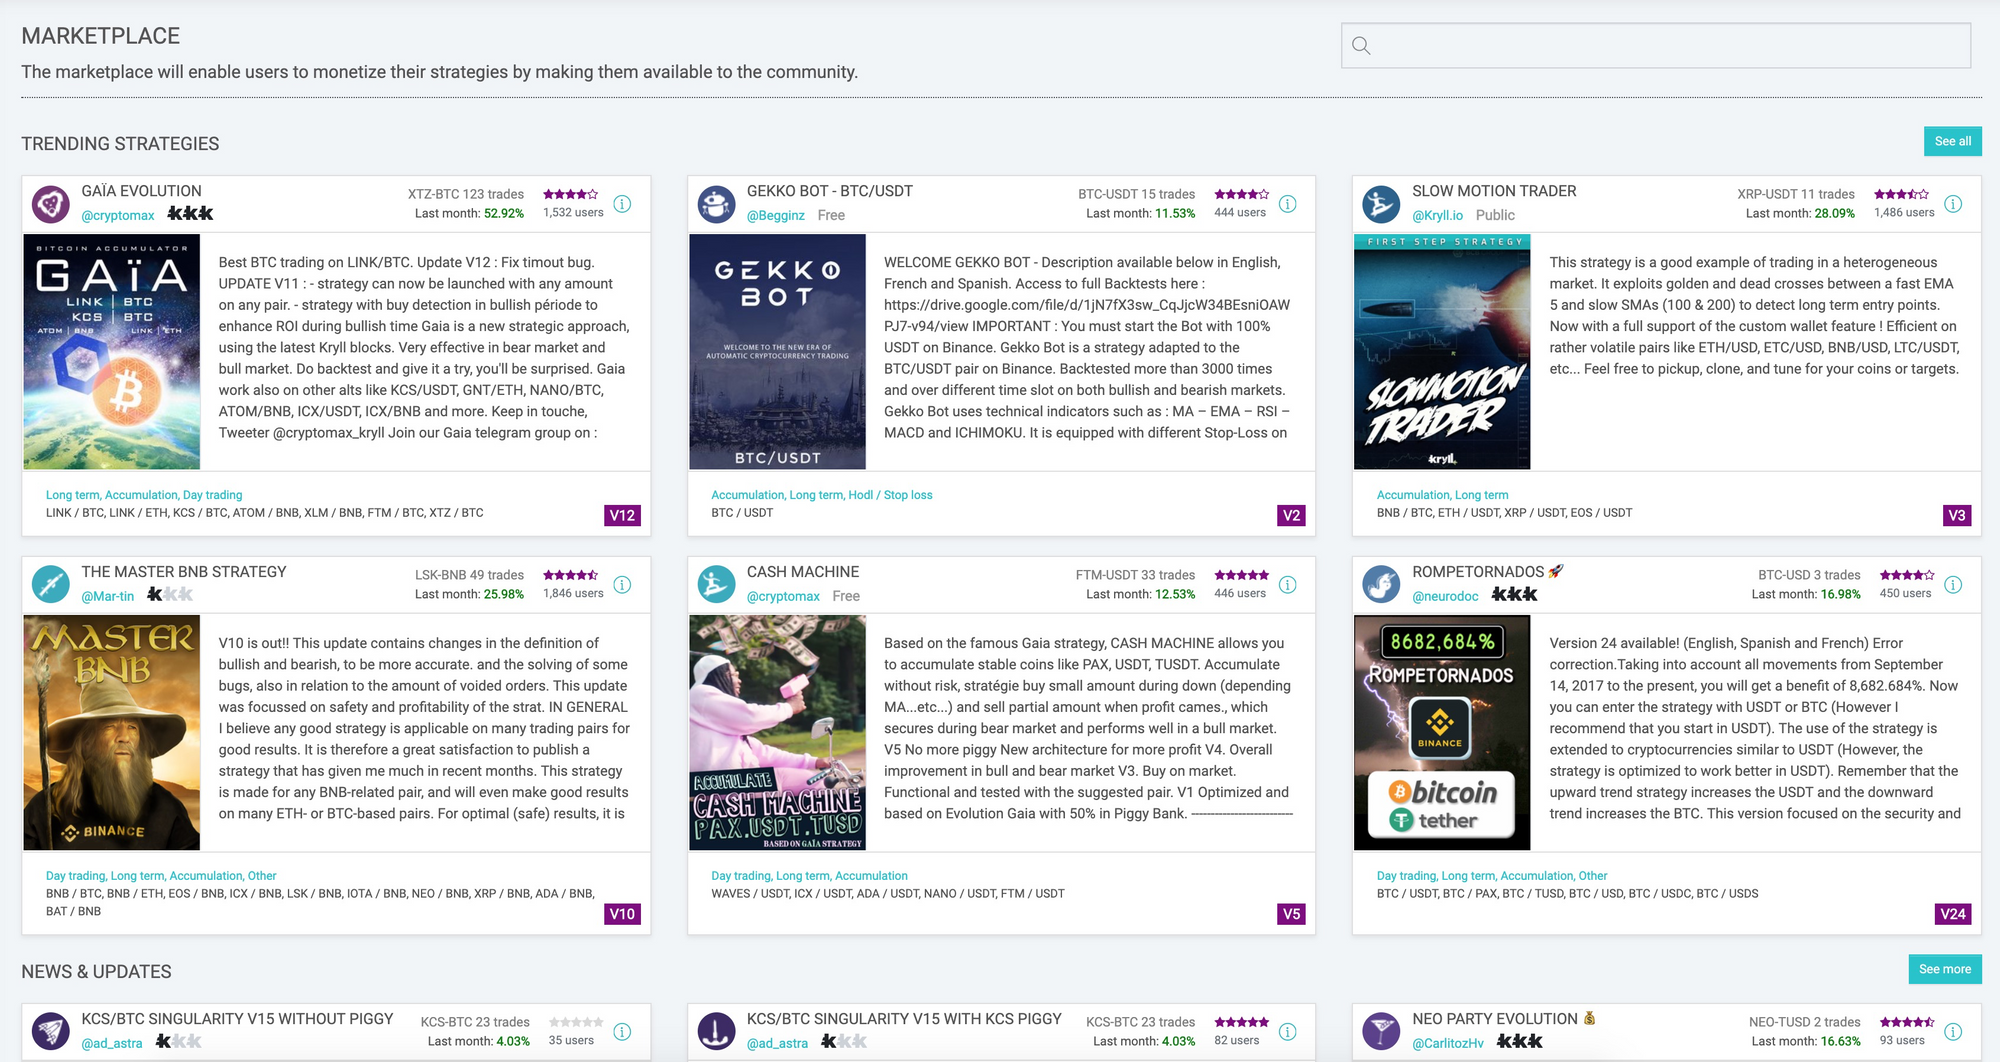Focus the marketplace search field

click(x=1656, y=46)
